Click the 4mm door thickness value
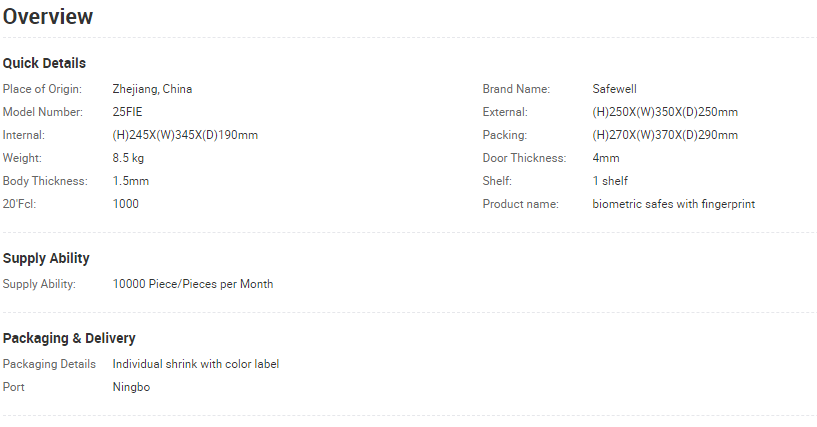The height and width of the screenshot is (427, 817). (x=606, y=158)
